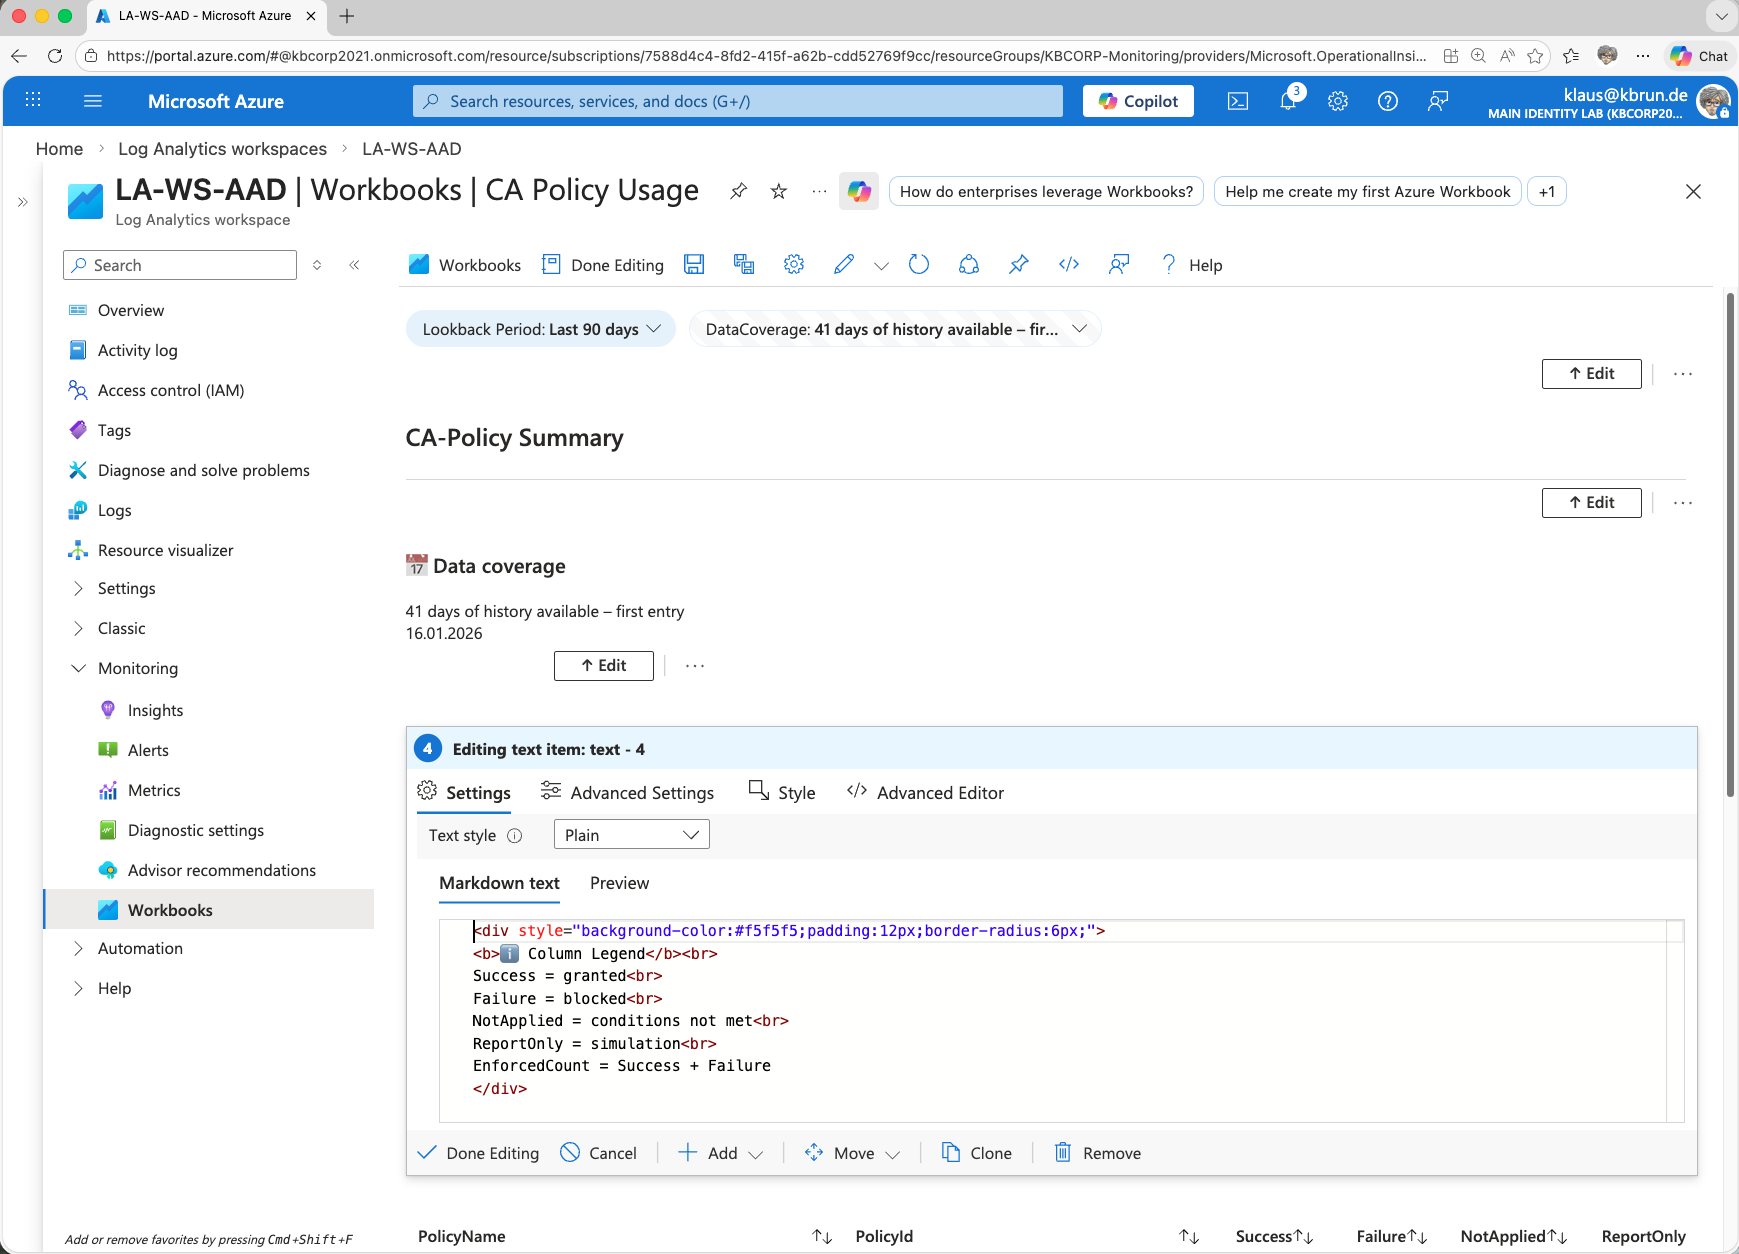Viewport: 1739px width, 1254px height.
Task: Click the Save workbook icon
Action: [694, 265]
